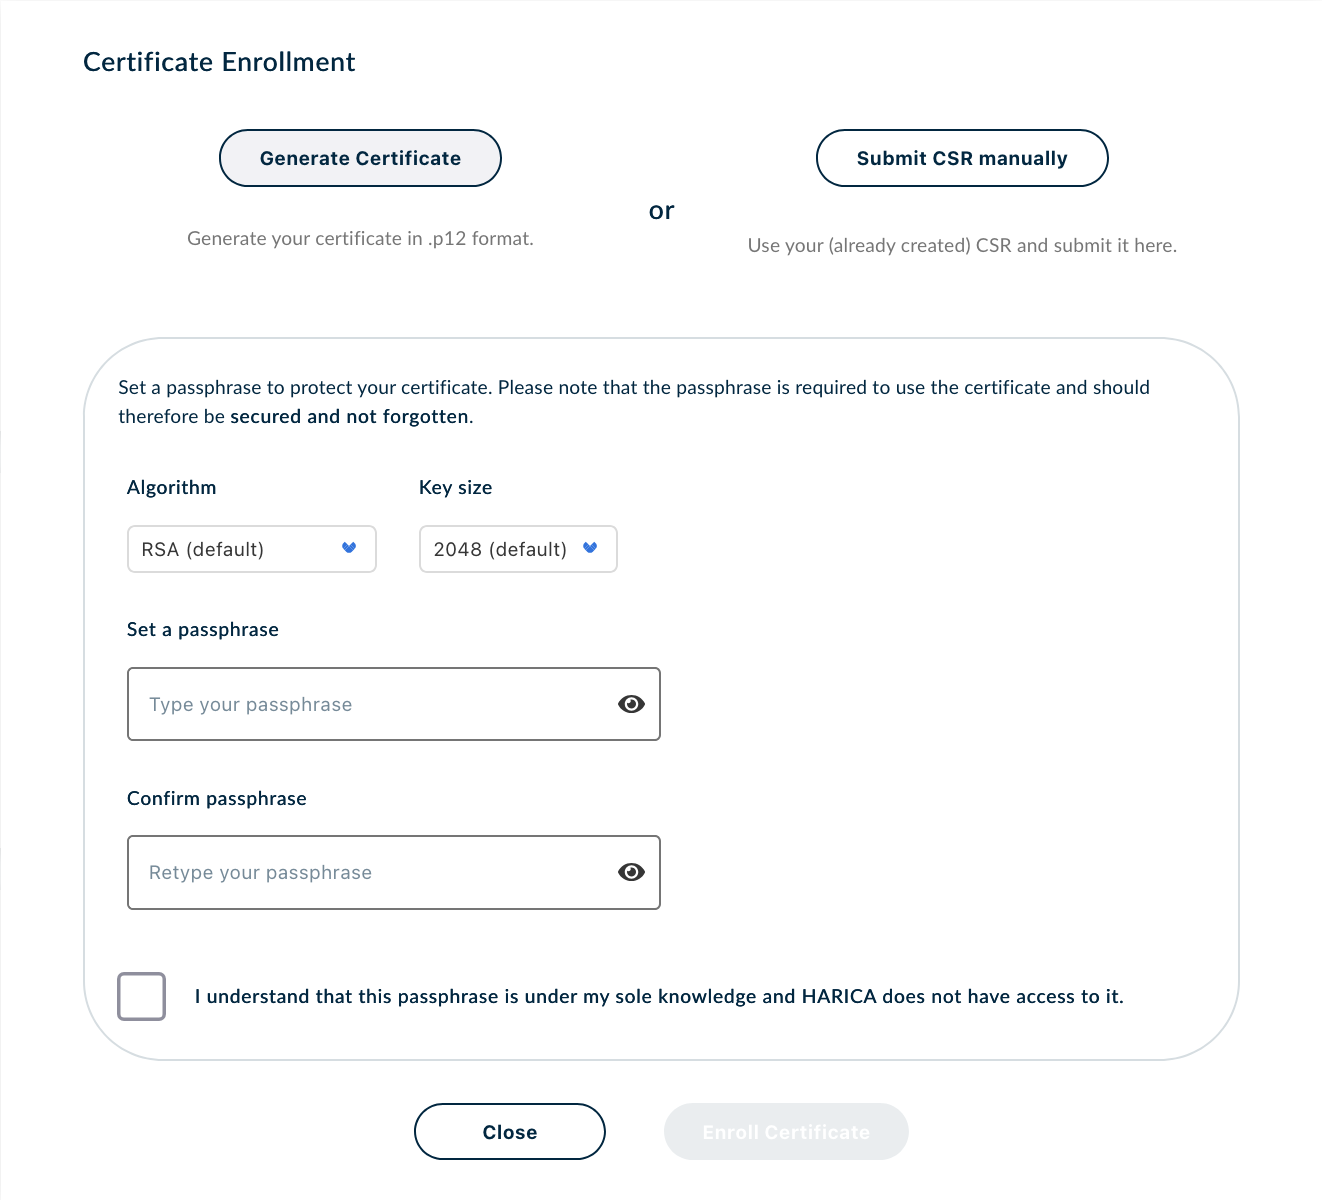Choose Submit CSR manually option
Viewport: 1322px width, 1200px height.
click(x=962, y=158)
